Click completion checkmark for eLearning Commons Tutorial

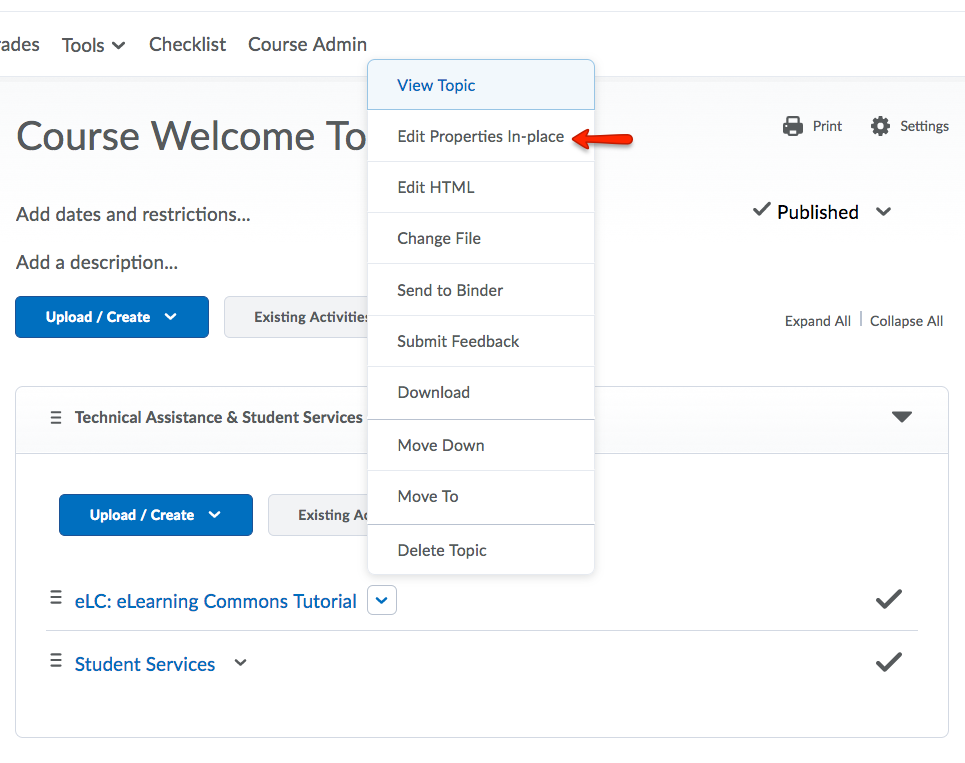pos(888,599)
